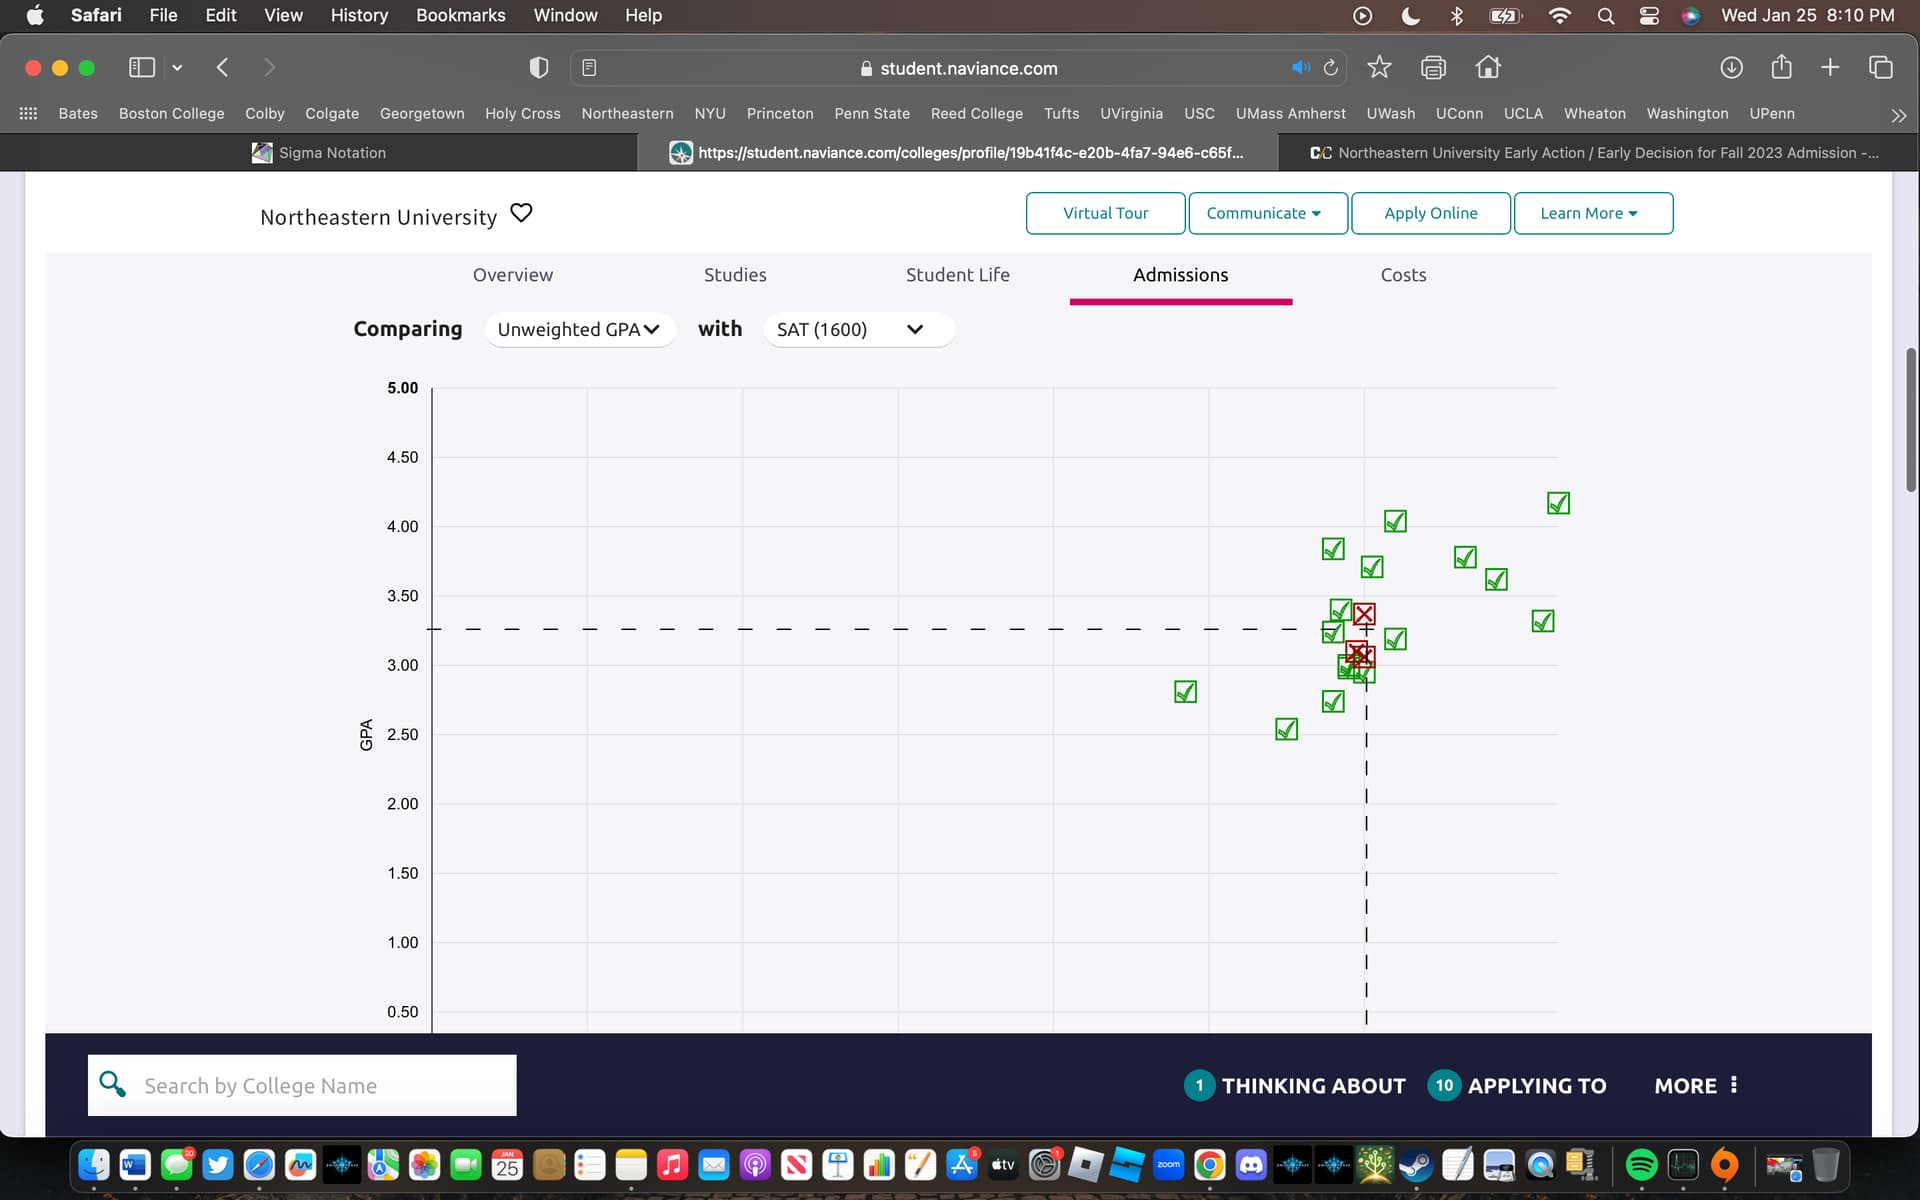The height and width of the screenshot is (1200, 1920).
Task: Expand the Communicate dropdown button
Action: coord(1267,213)
